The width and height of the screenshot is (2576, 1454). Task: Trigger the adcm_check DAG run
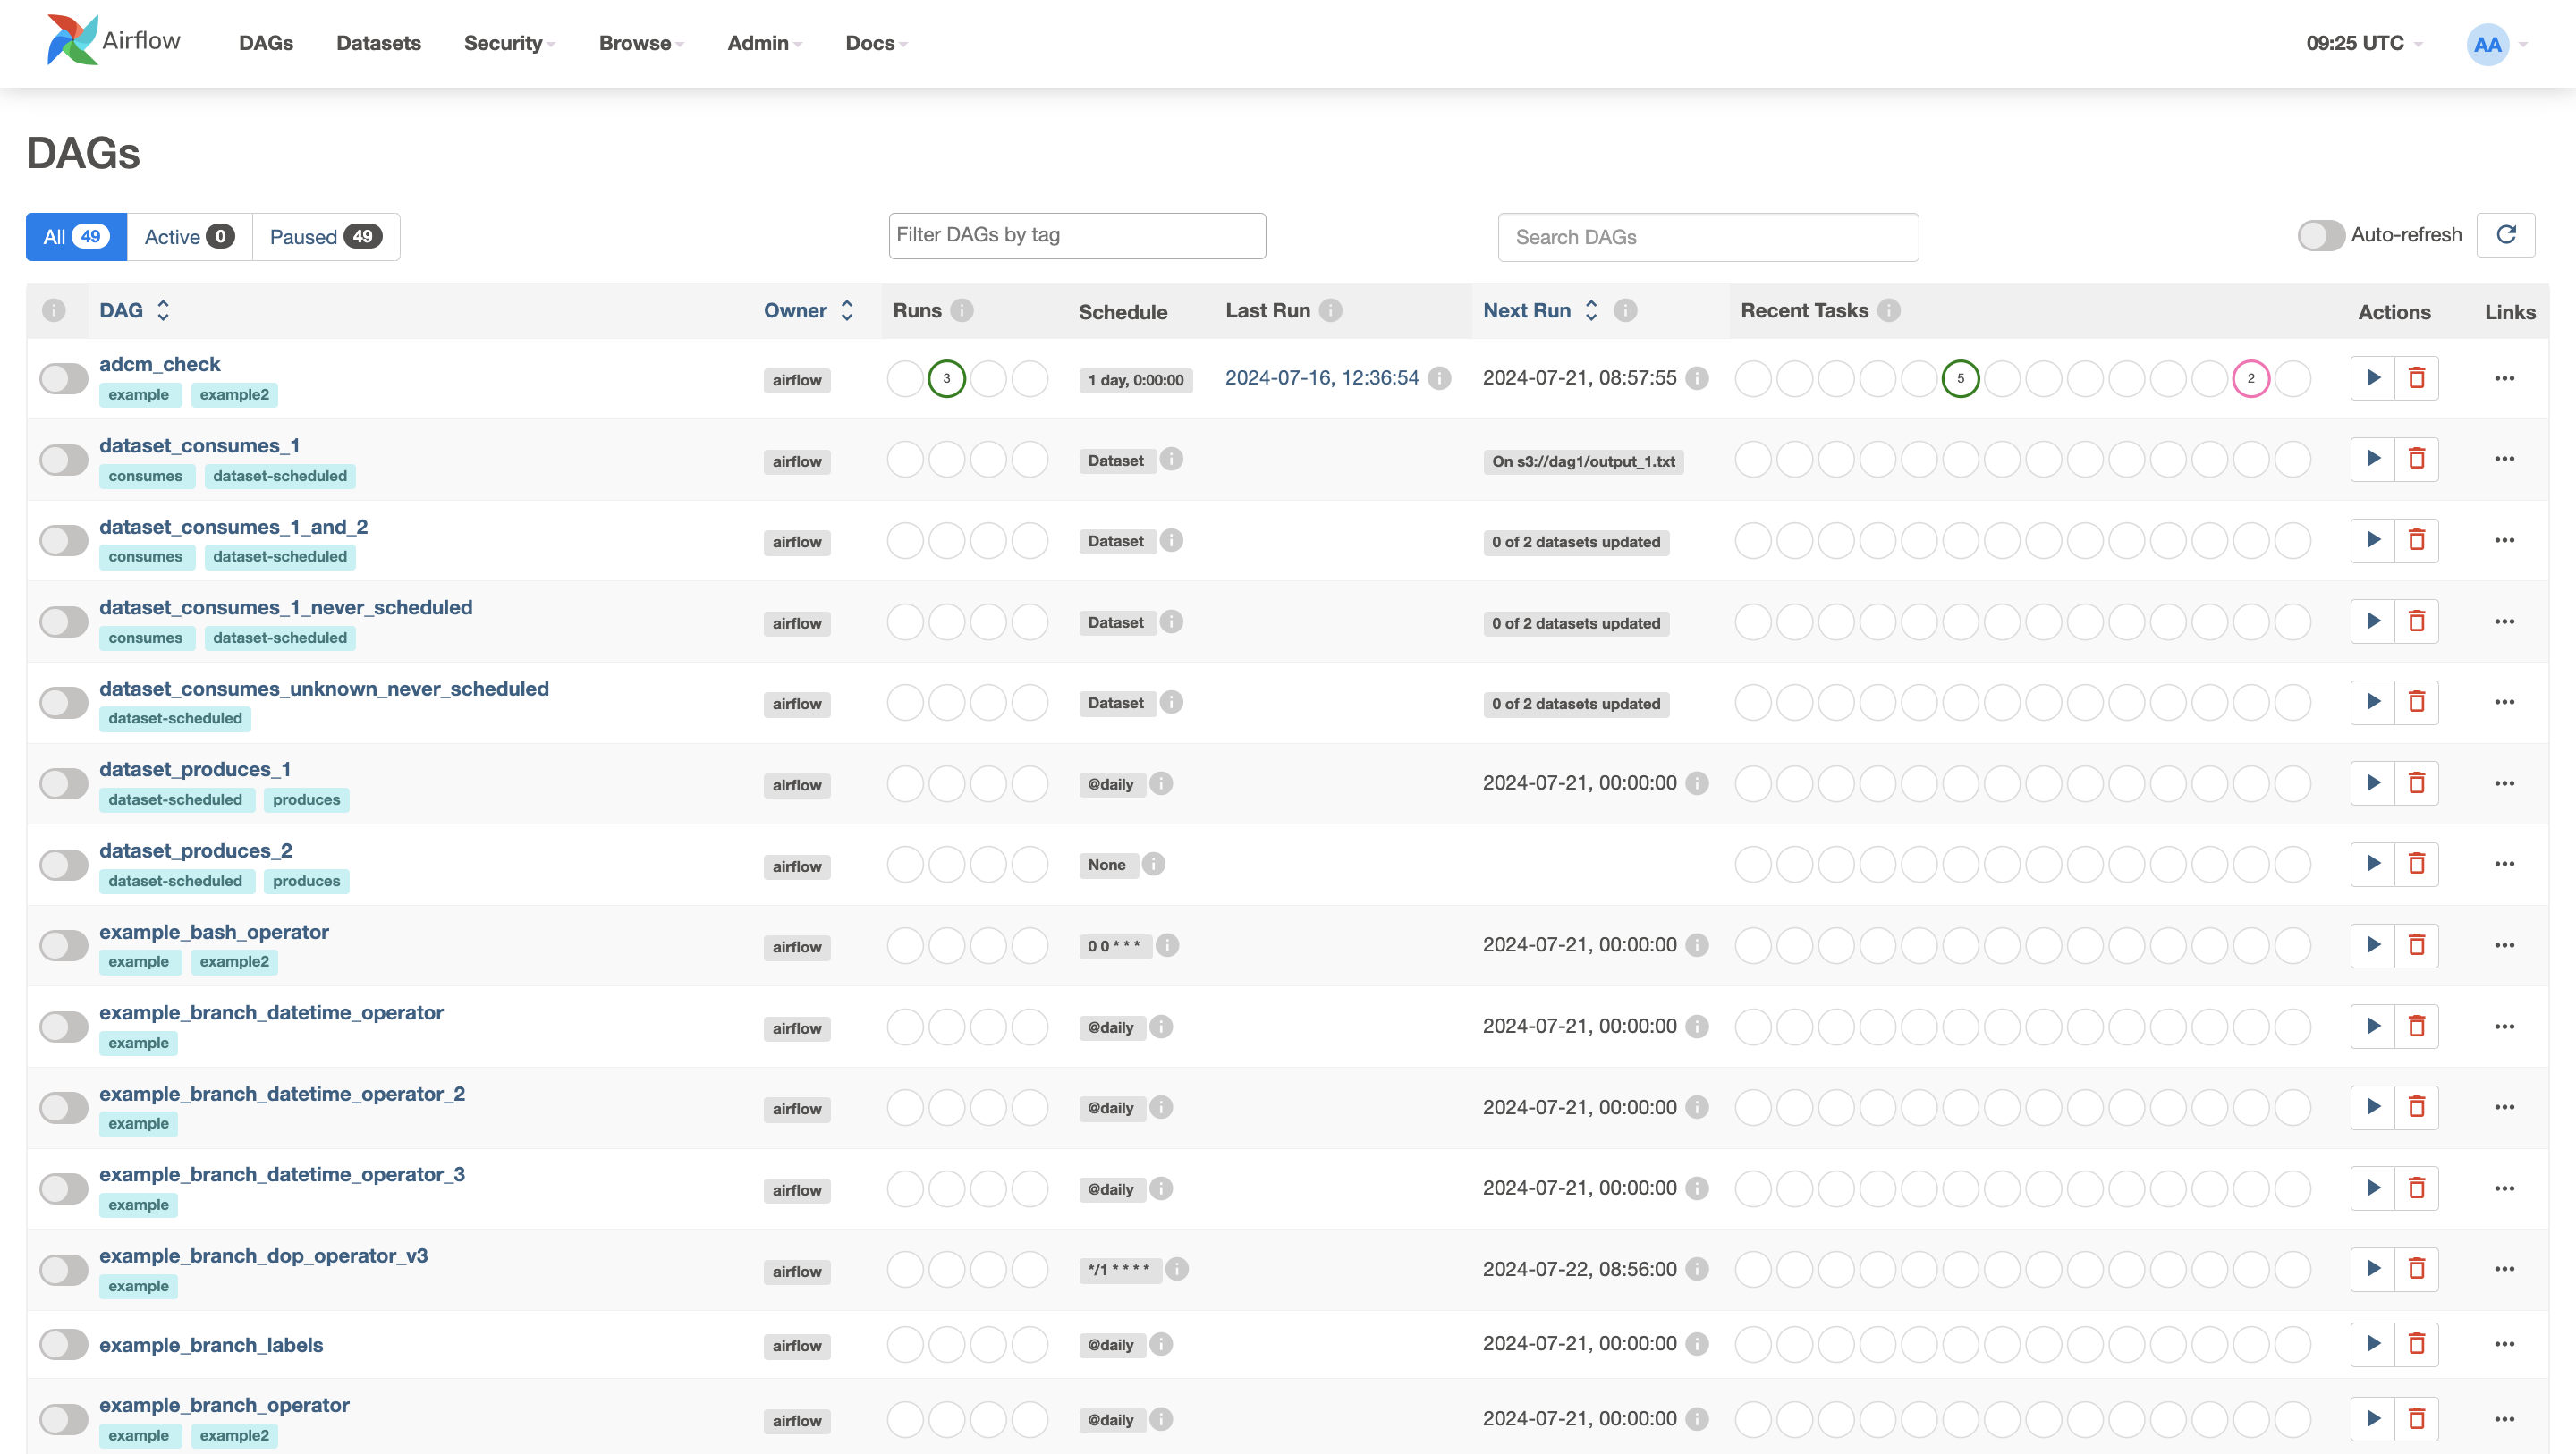pos(2373,378)
